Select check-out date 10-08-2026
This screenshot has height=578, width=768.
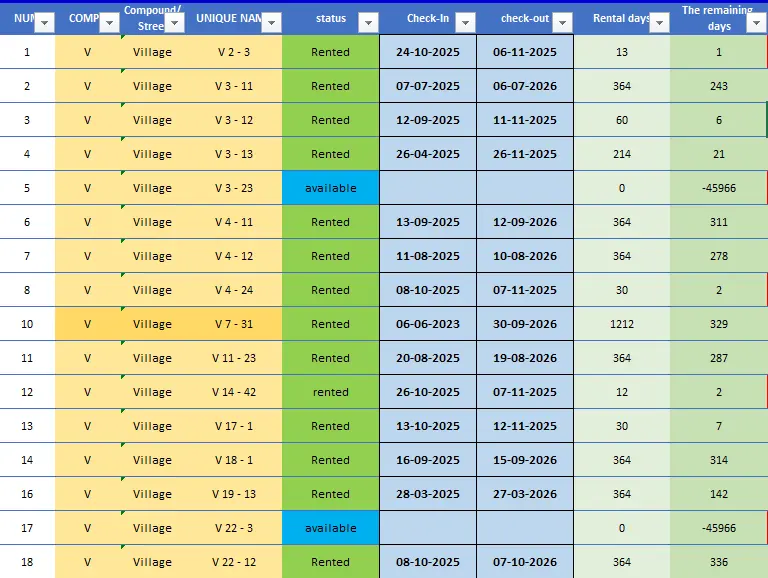[x=525, y=256]
